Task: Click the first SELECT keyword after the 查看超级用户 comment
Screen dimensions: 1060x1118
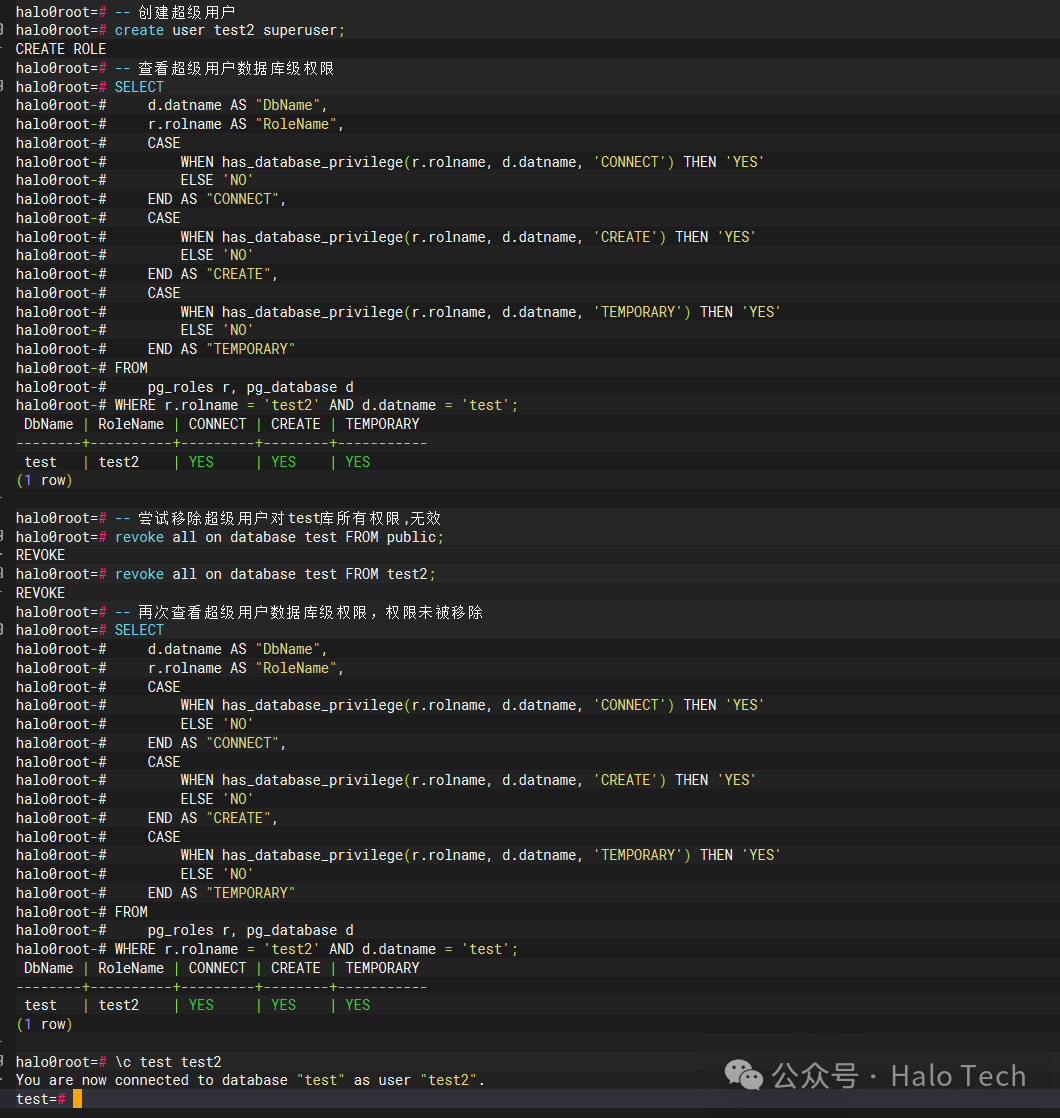Action: coord(139,87)
